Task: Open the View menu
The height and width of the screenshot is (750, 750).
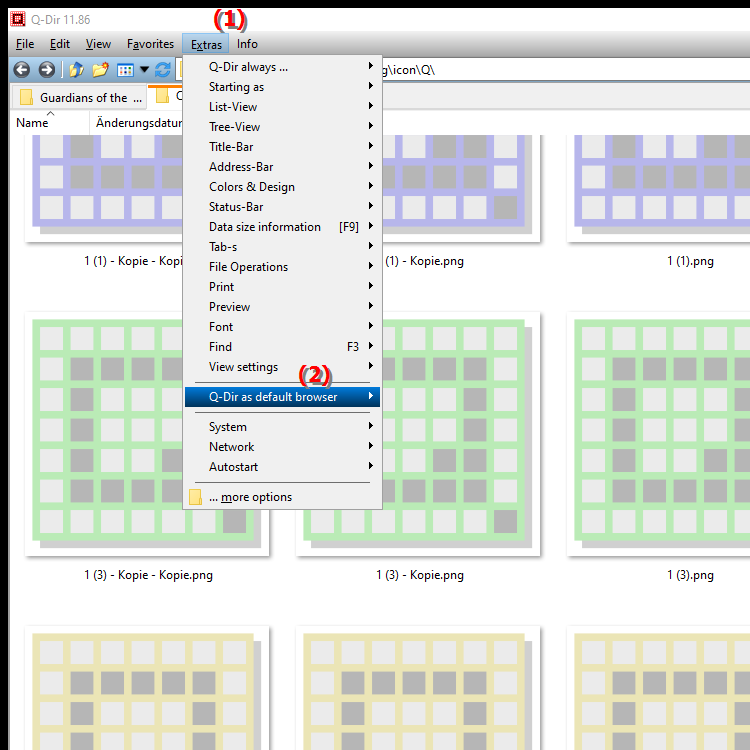Action: pos(98,44)
